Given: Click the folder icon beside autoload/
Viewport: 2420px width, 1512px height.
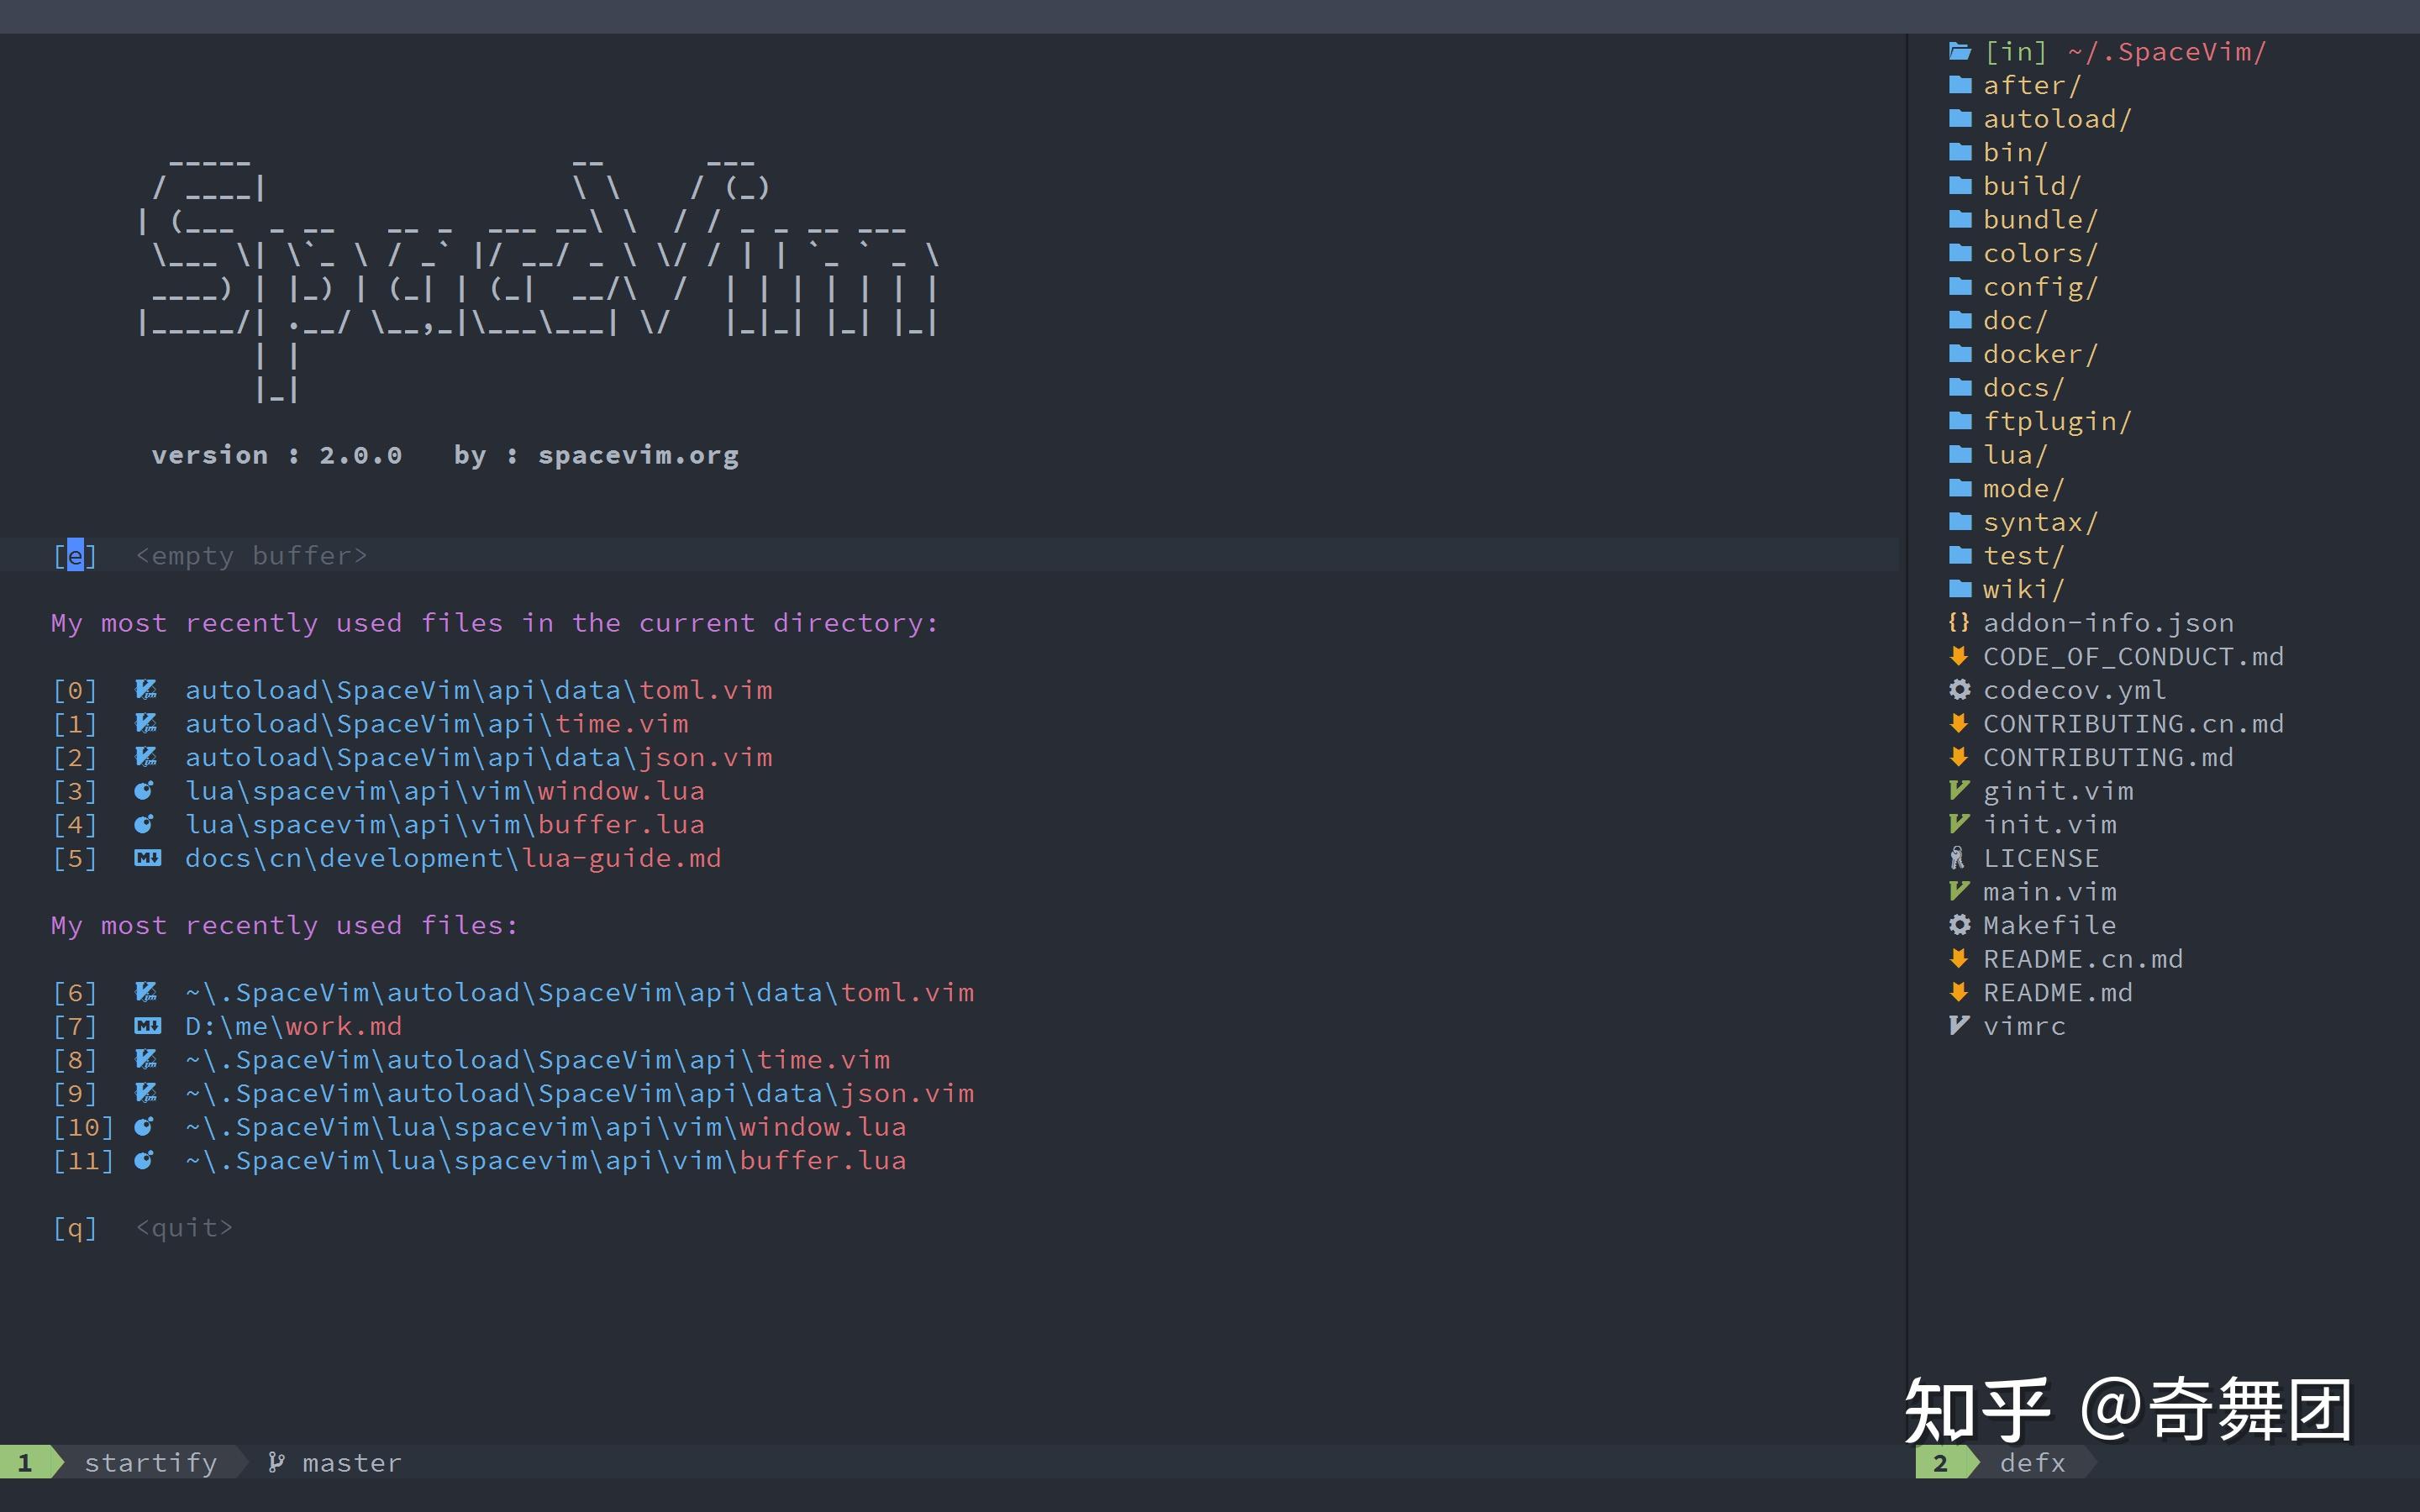Looking at the screenshot, I should [1960, 119].
